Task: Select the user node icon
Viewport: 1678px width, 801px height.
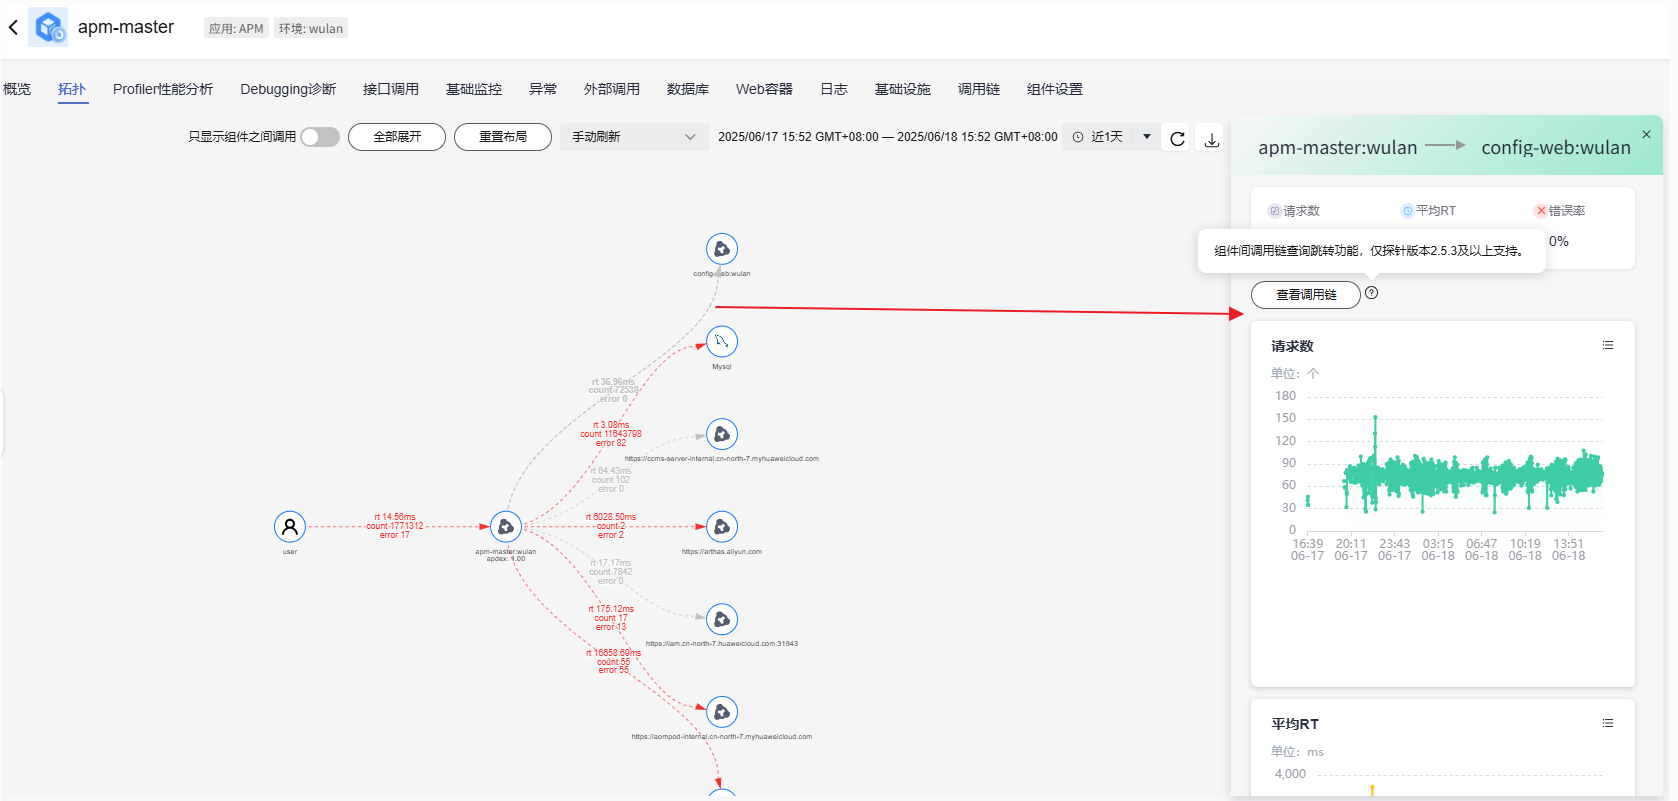Action: (290, 526)
